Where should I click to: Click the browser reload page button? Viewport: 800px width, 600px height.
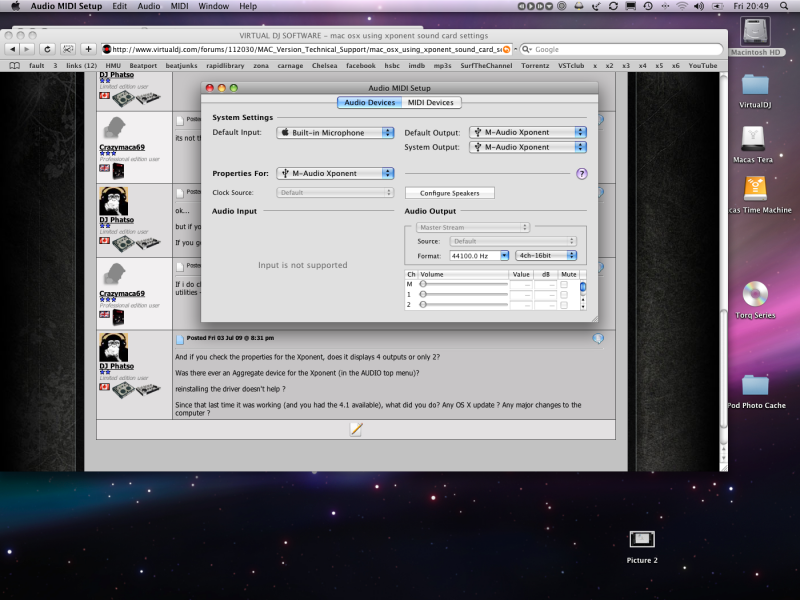point(47,49)
